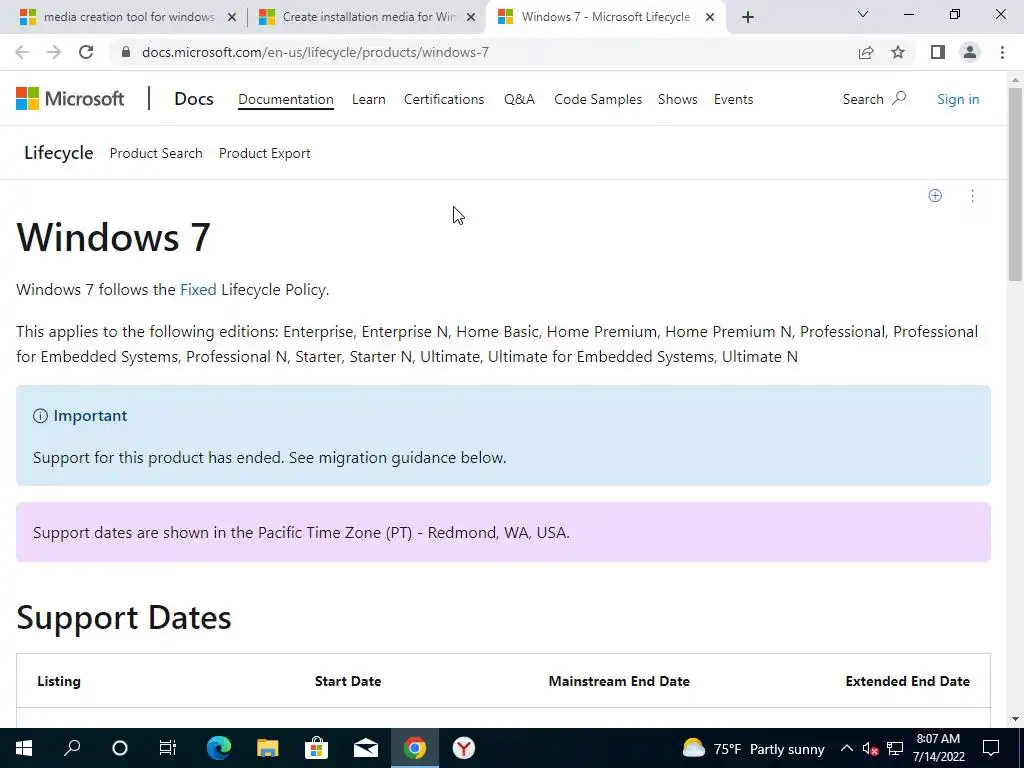Open the Lifecycle section link
1024x768 pixels.
(59, 153)
